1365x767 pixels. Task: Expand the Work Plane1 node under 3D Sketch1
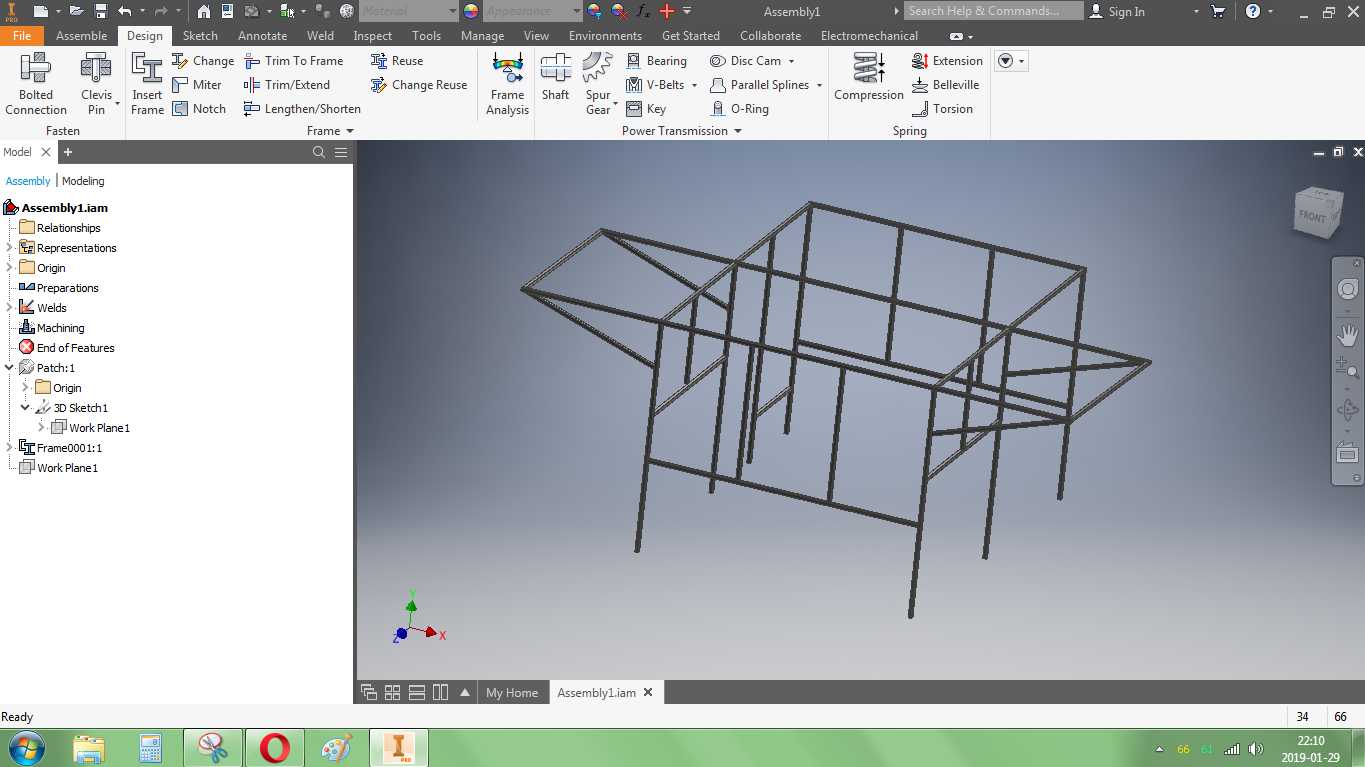(42, 427)
